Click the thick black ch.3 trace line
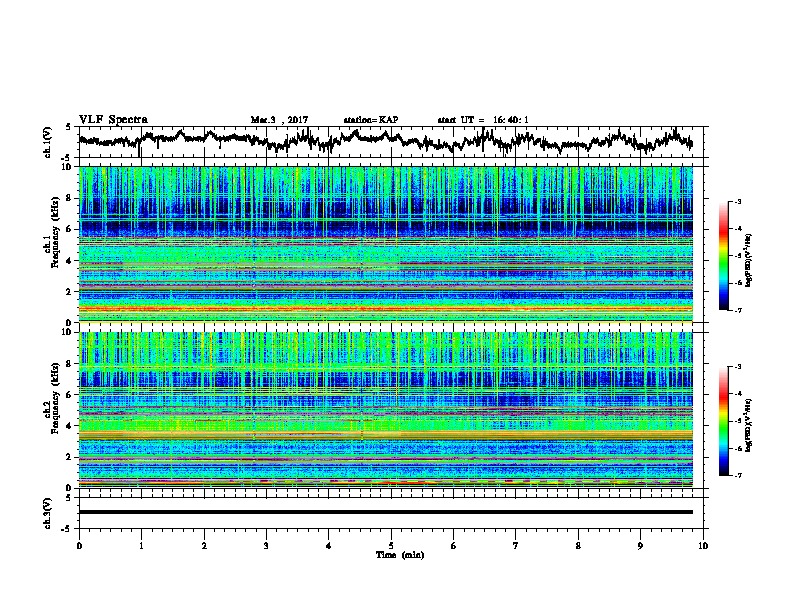This screenshot has height=612, width=792. point(385,512)
